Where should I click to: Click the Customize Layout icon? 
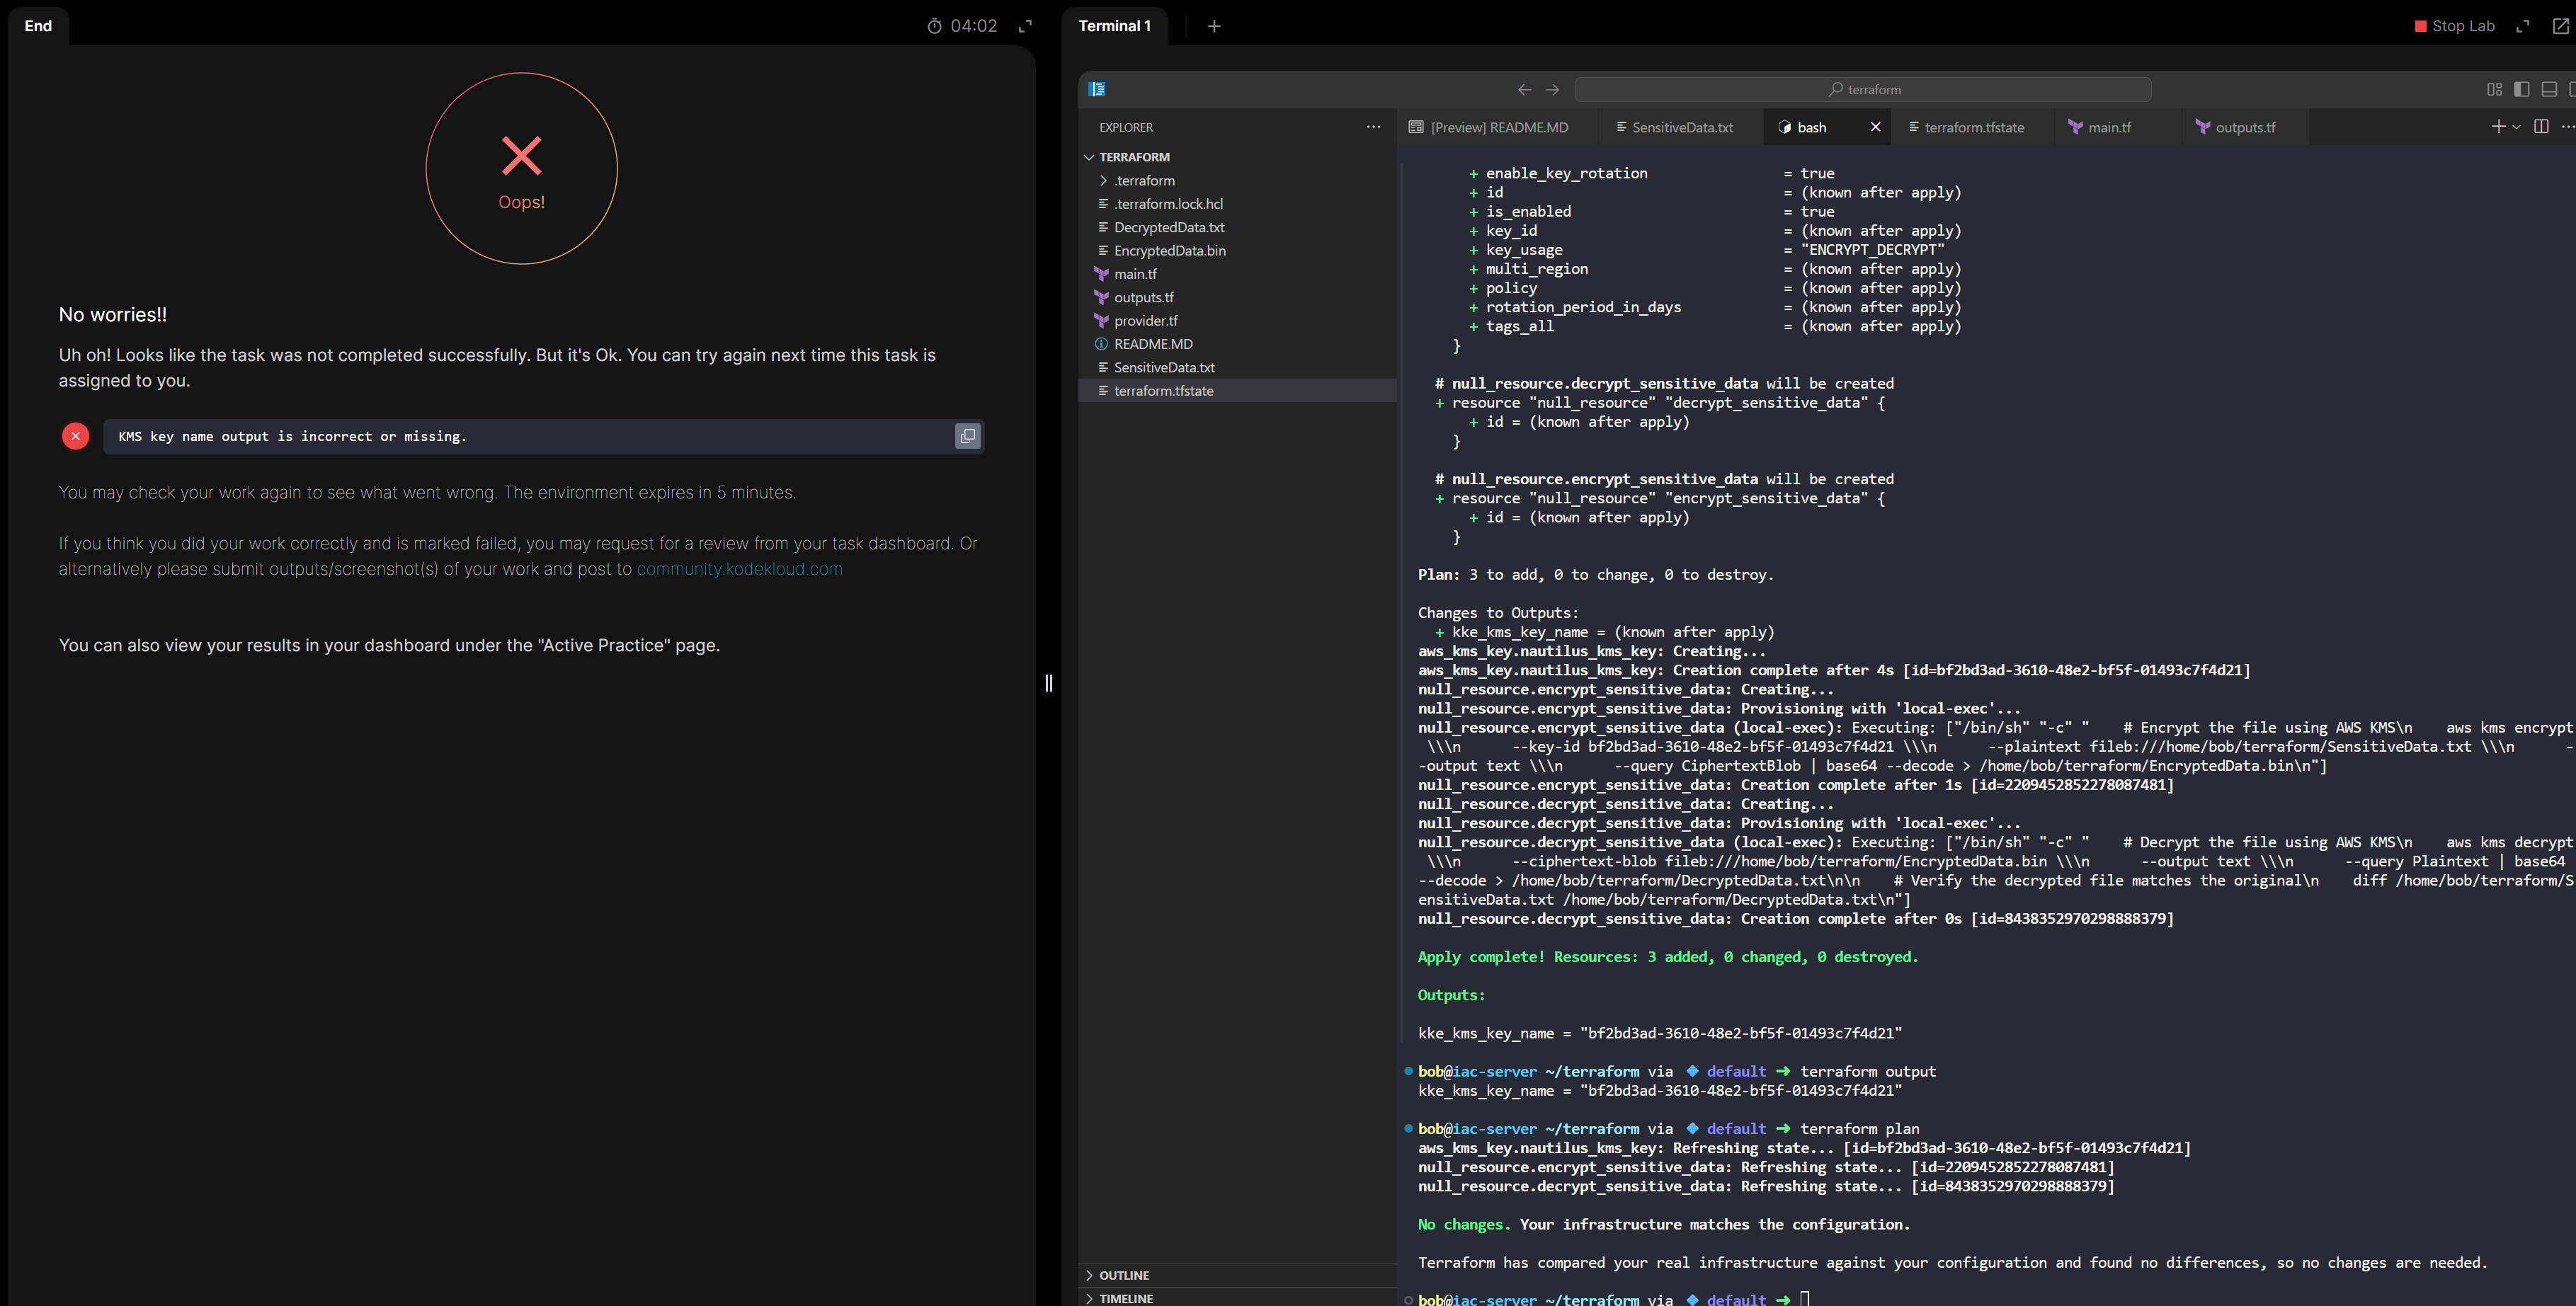2494,89
